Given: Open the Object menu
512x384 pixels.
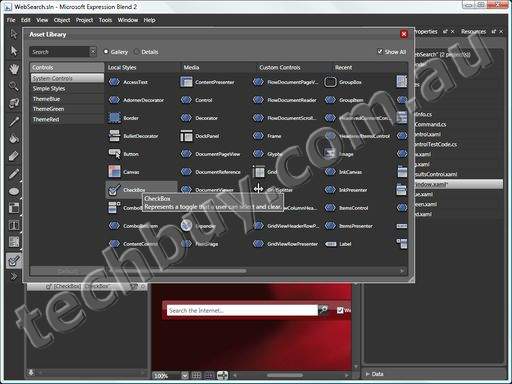Looking at the screenshot, I should coord(62,20).
